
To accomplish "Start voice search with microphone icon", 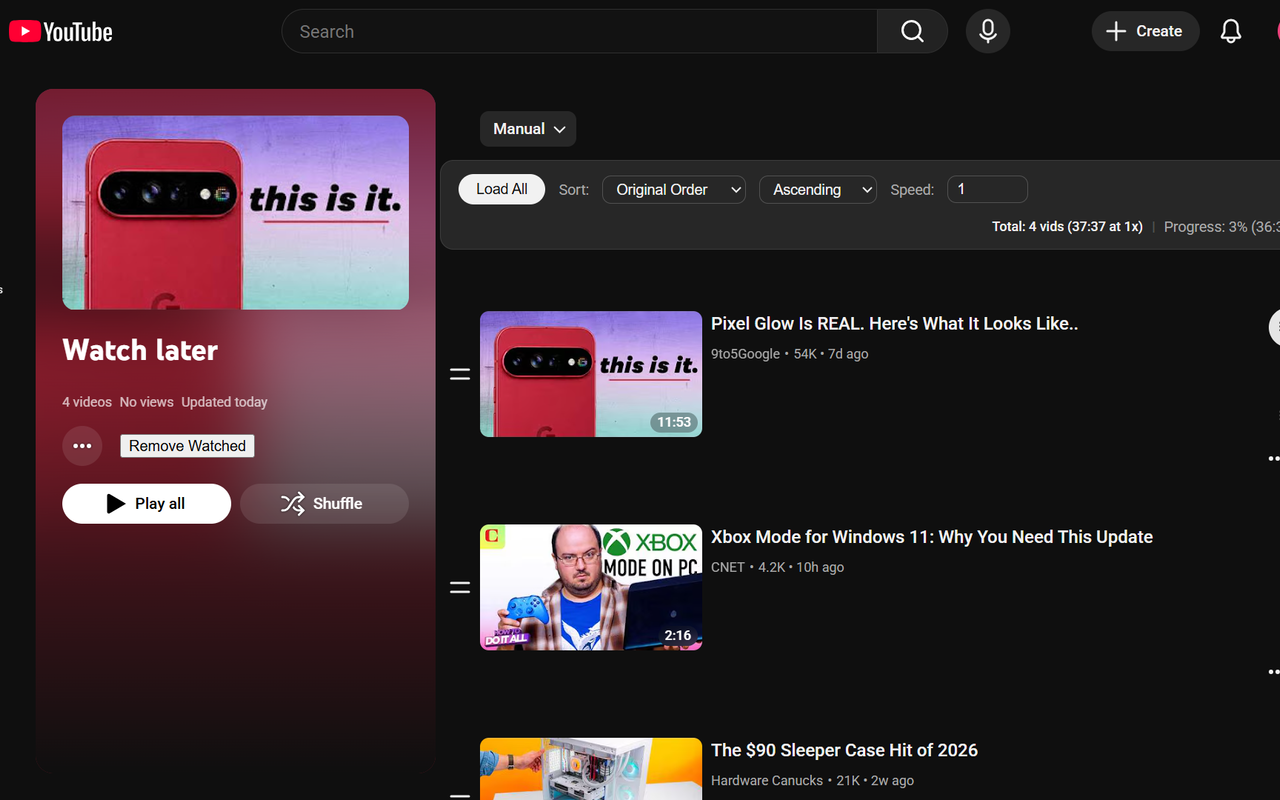I will (988, 31).
